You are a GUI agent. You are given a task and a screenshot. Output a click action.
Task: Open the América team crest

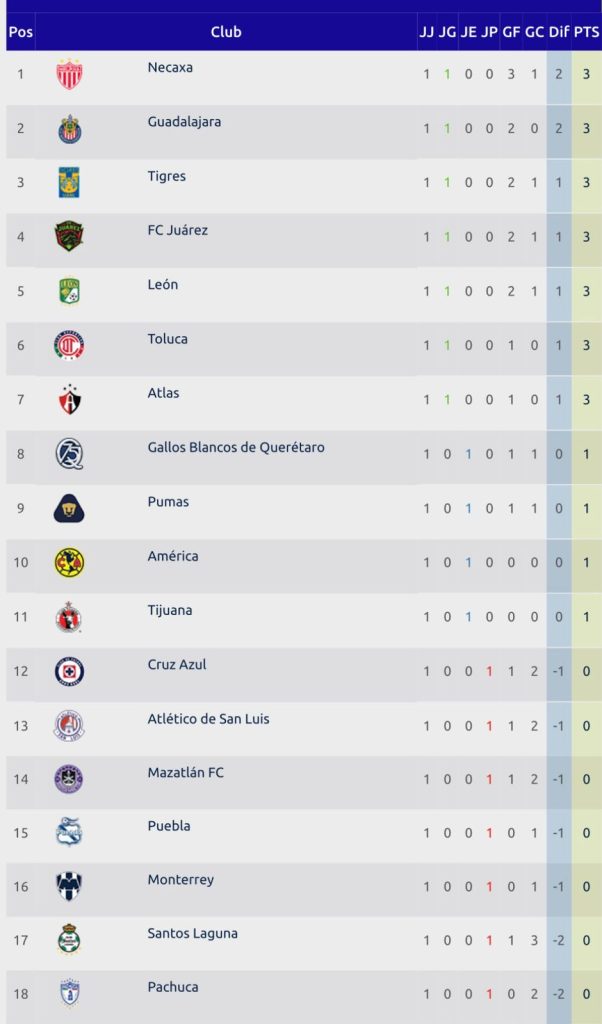[69, 563]
